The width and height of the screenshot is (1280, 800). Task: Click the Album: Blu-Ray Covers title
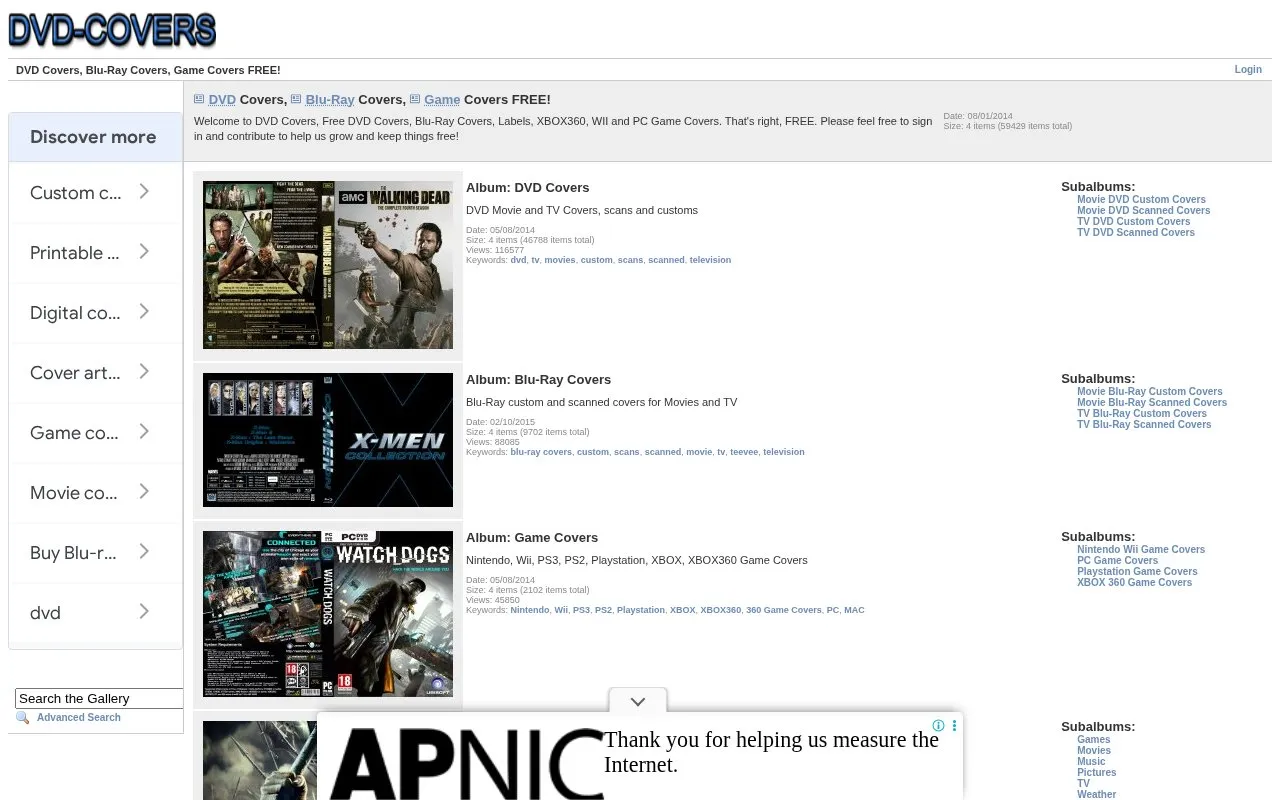coord(538,380)
